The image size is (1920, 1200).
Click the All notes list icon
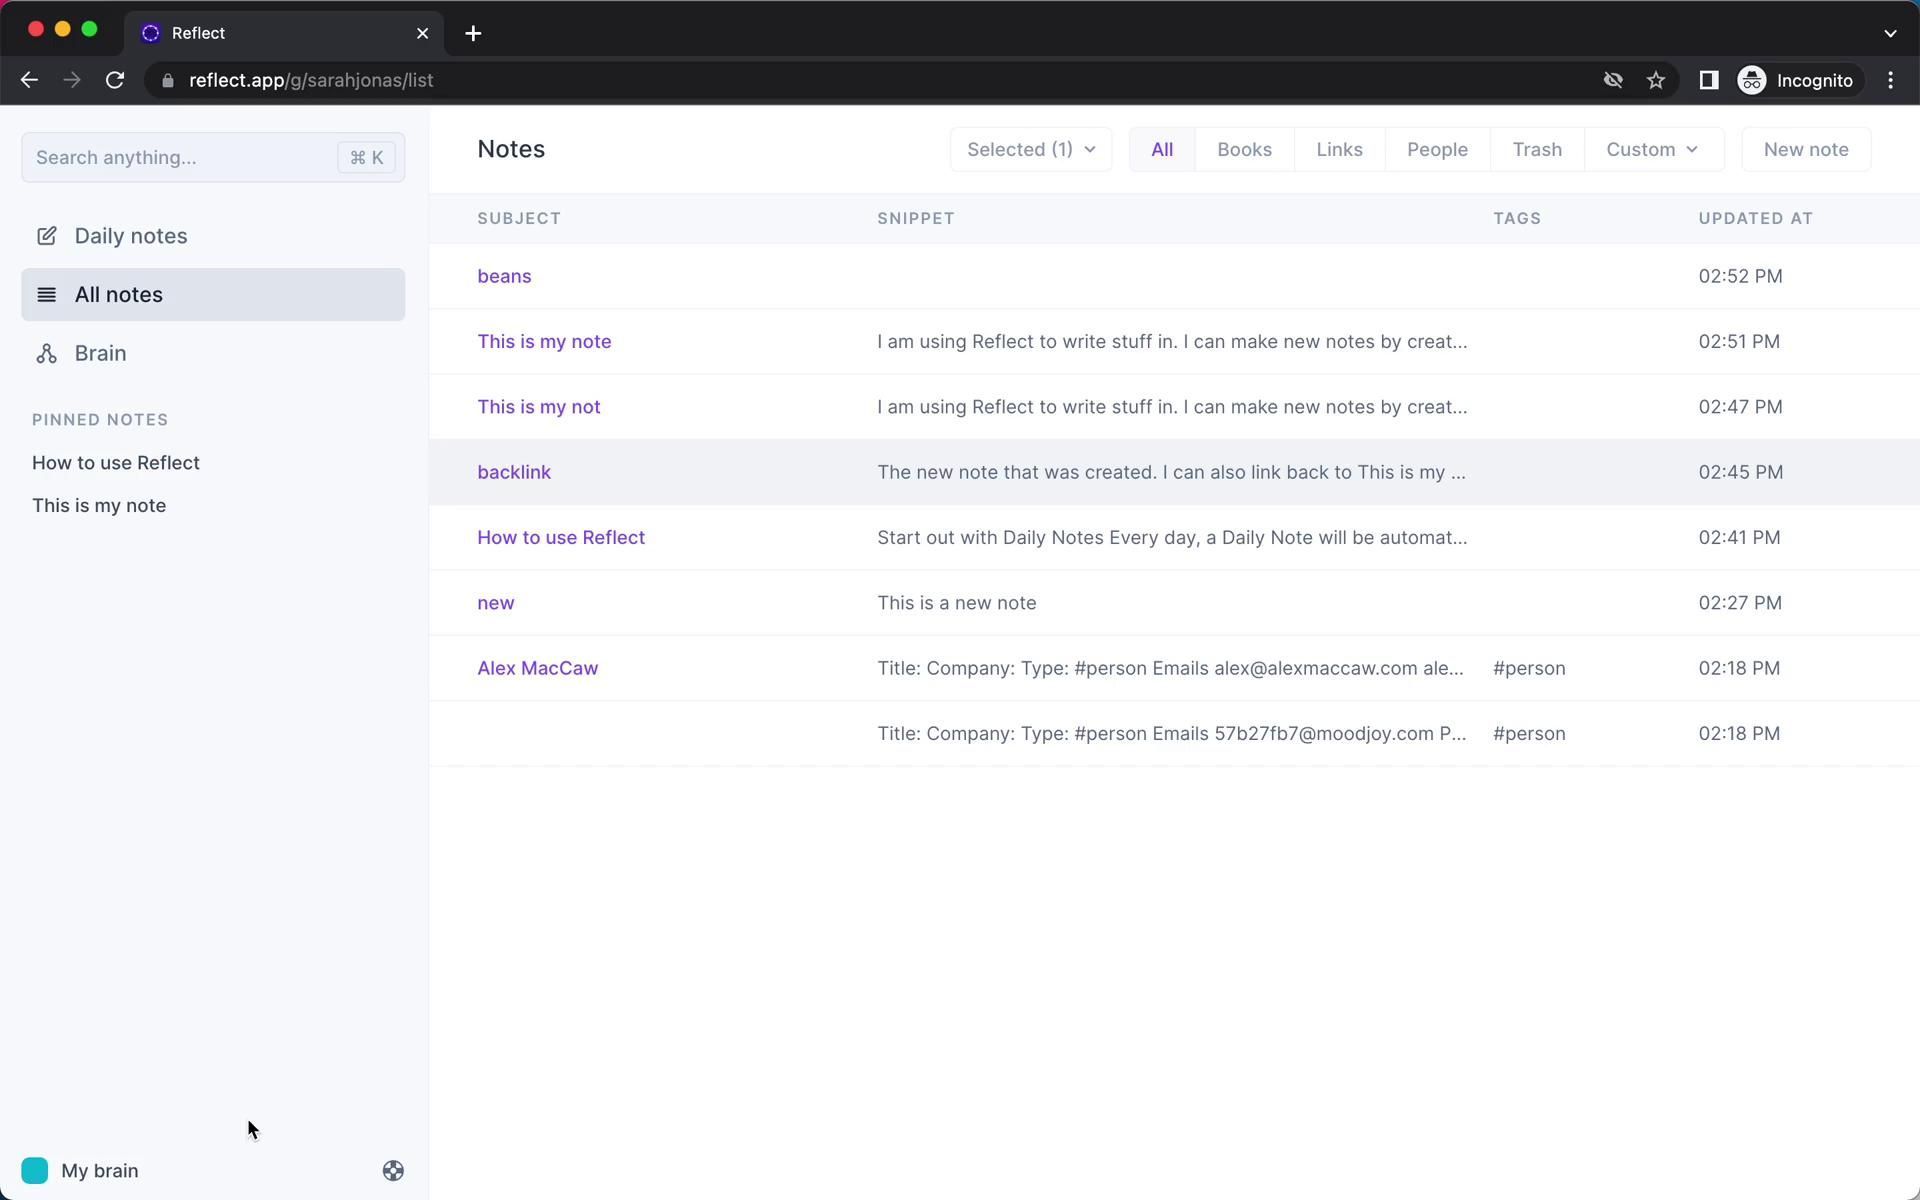click(46, 295)
